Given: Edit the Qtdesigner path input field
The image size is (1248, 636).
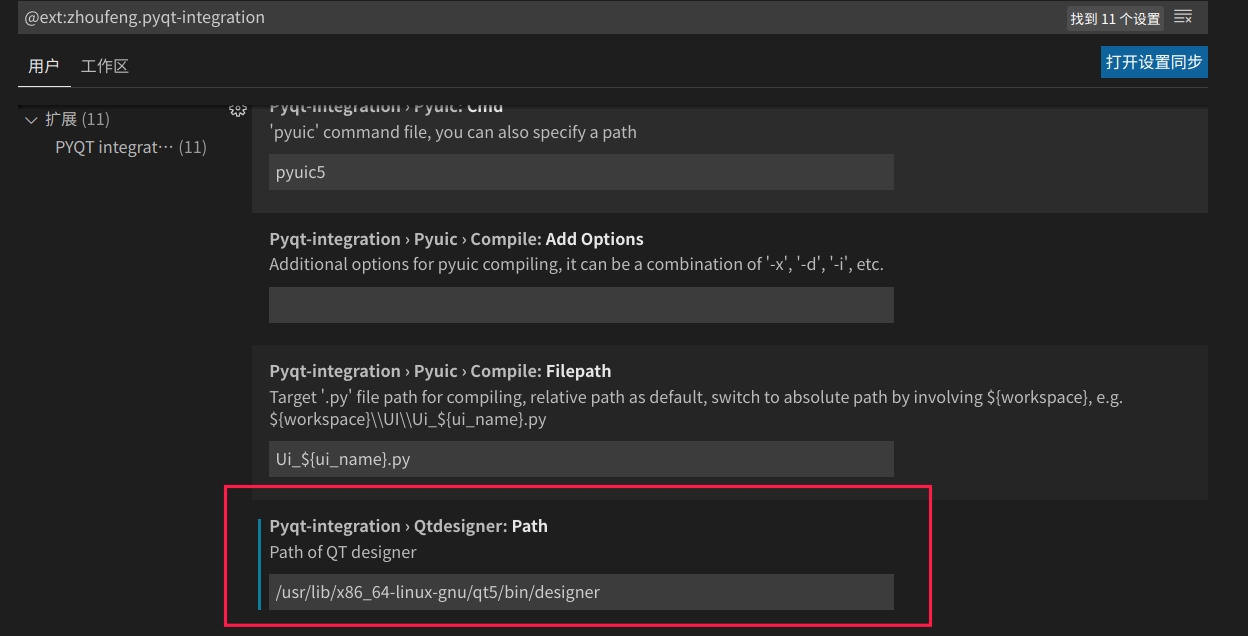Looking at the screenshot, I should [581, 592].
